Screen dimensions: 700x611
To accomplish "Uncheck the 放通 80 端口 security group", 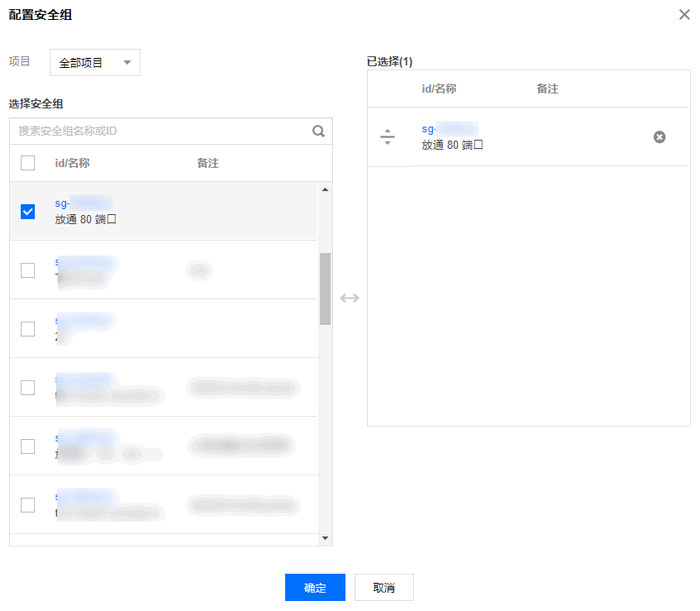I will (x=28, y=211).
